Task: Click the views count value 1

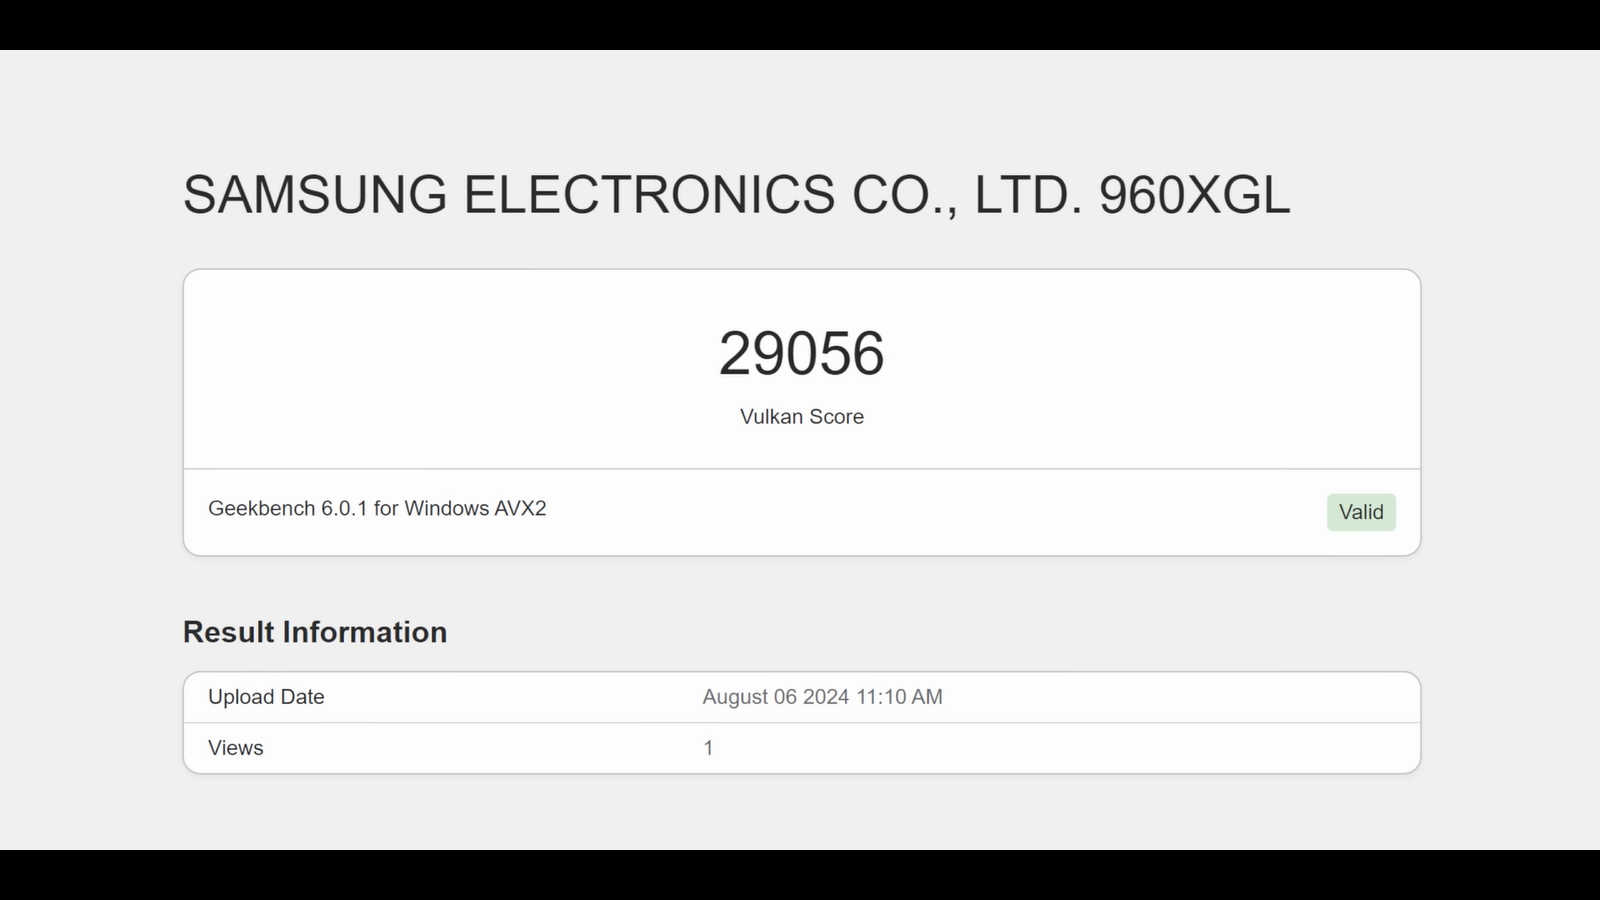Action: tap(708, 748)
